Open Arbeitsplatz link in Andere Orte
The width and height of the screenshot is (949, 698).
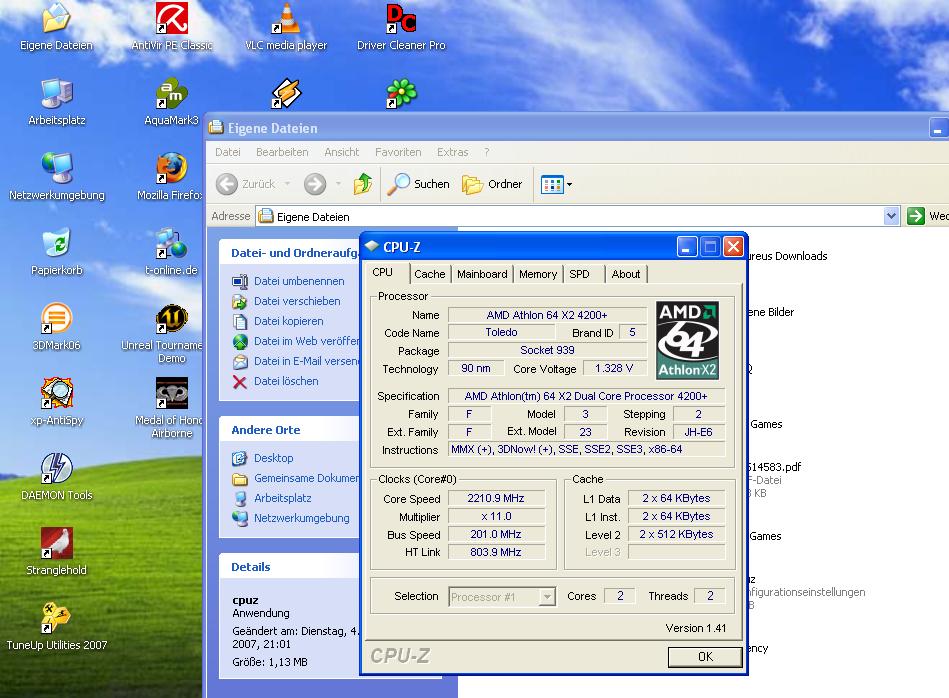click(272, 498)
